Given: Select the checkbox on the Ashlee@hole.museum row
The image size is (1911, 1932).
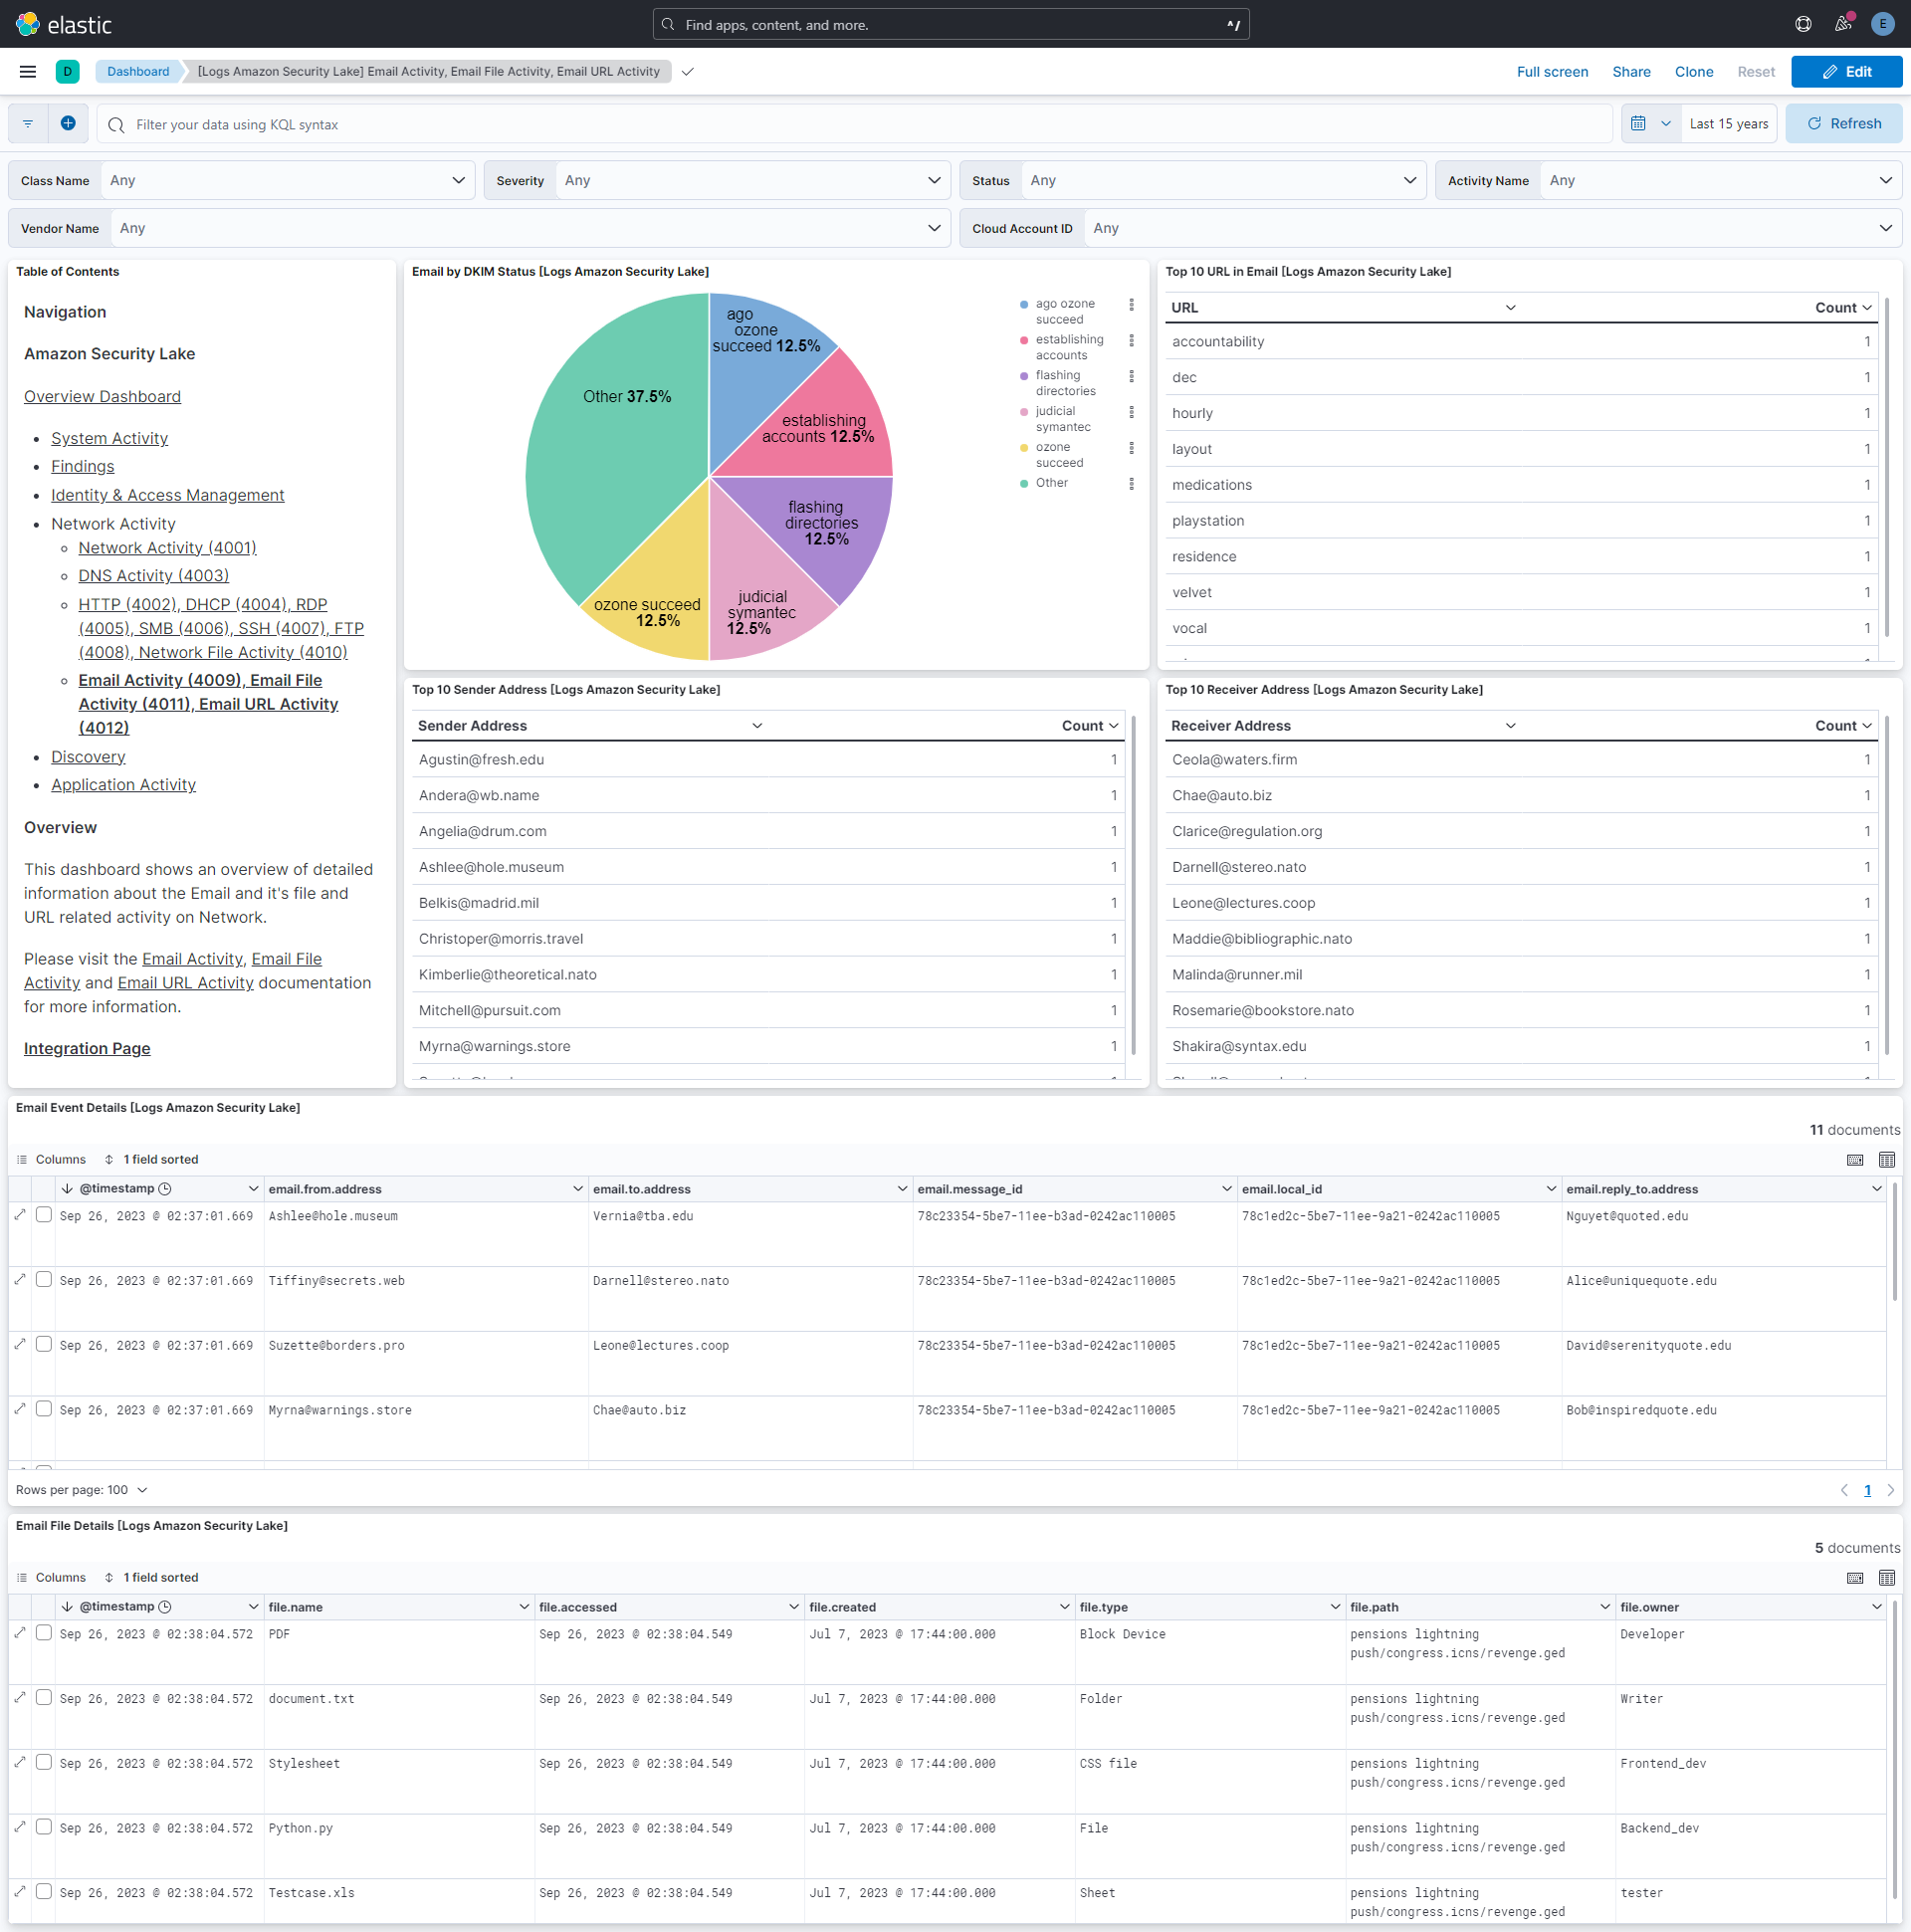Looking at the screenshot, I should click(x=44, y=1215).
